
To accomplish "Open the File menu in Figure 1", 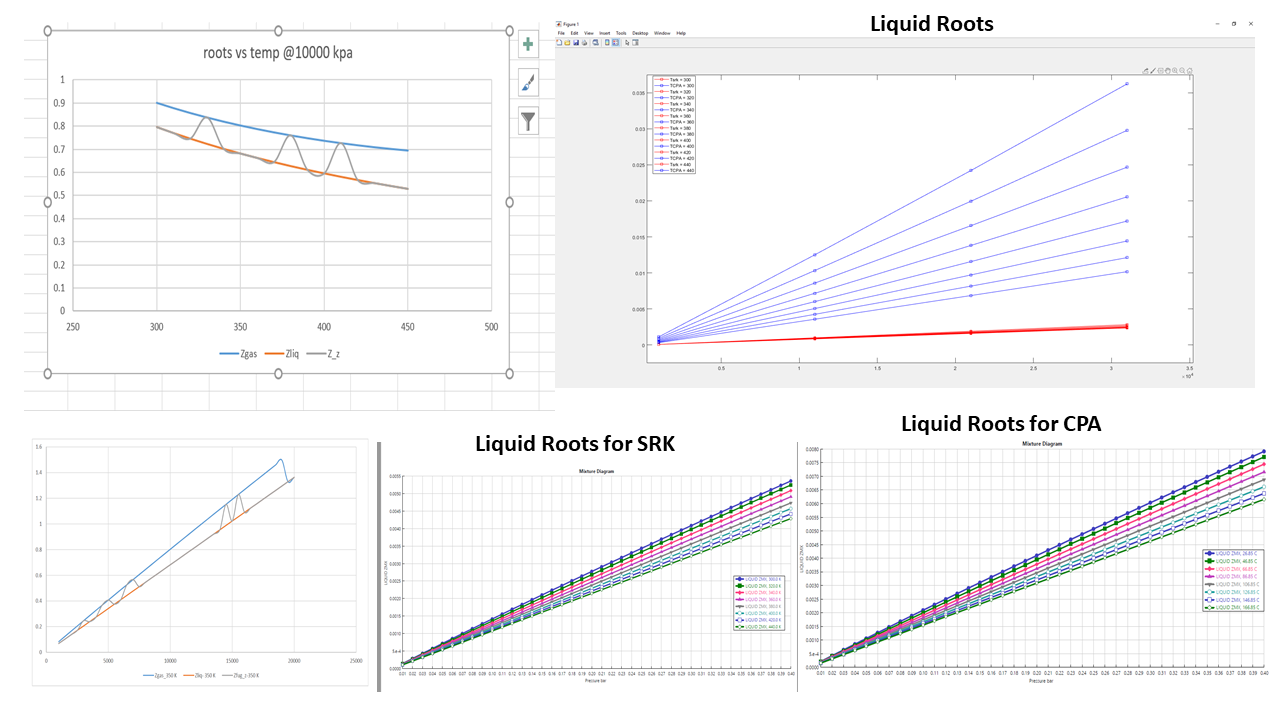I will click(561, 33).
